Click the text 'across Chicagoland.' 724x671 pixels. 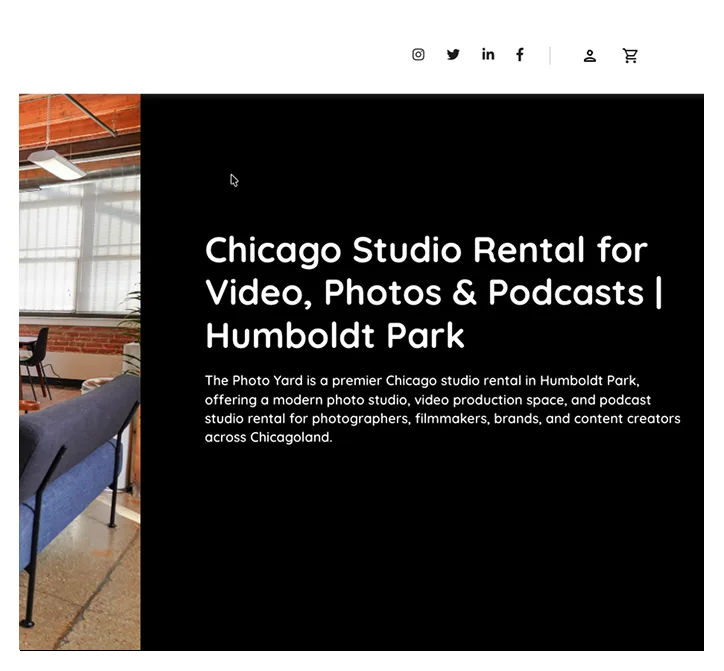click(268, 437)
